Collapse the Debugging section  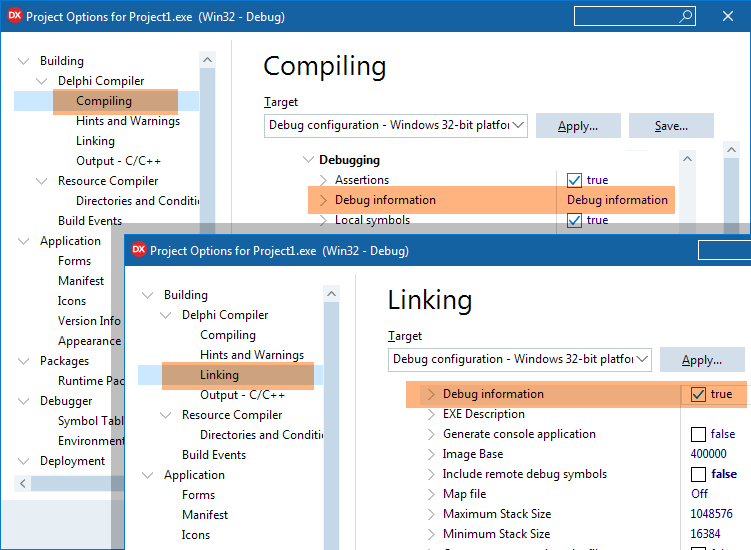coord(307,160)
